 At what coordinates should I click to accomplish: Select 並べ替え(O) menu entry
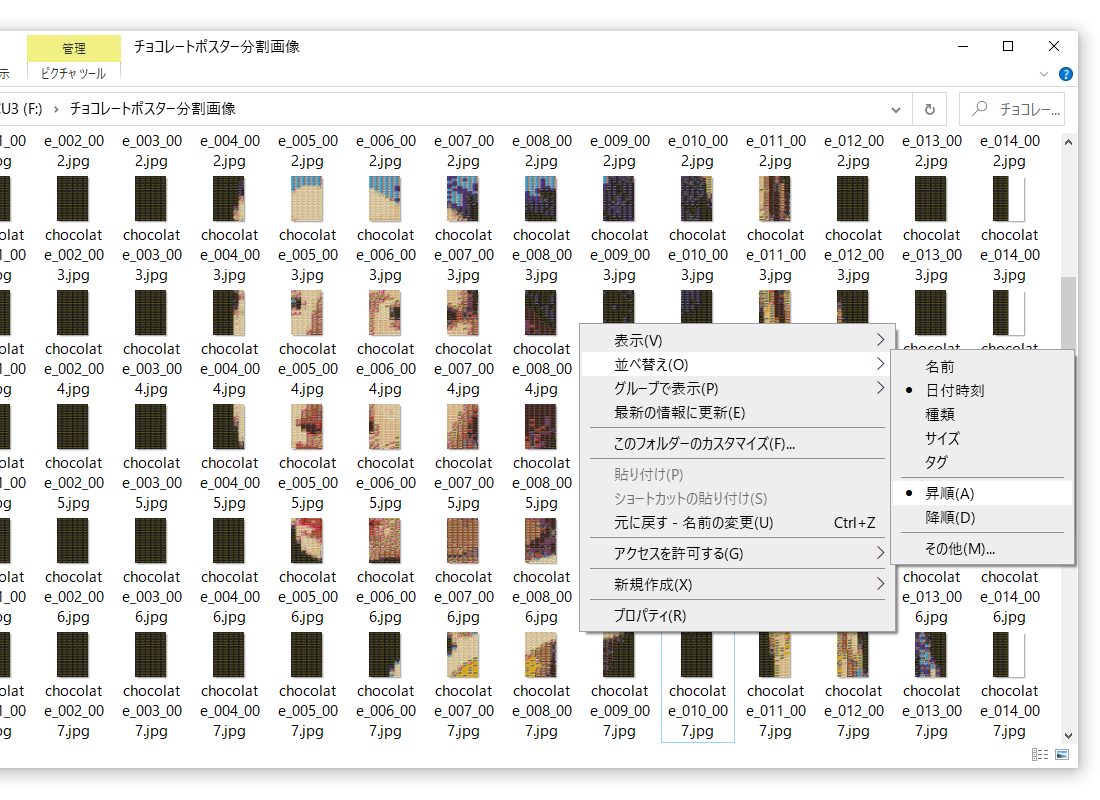click(x=737, y=364)
